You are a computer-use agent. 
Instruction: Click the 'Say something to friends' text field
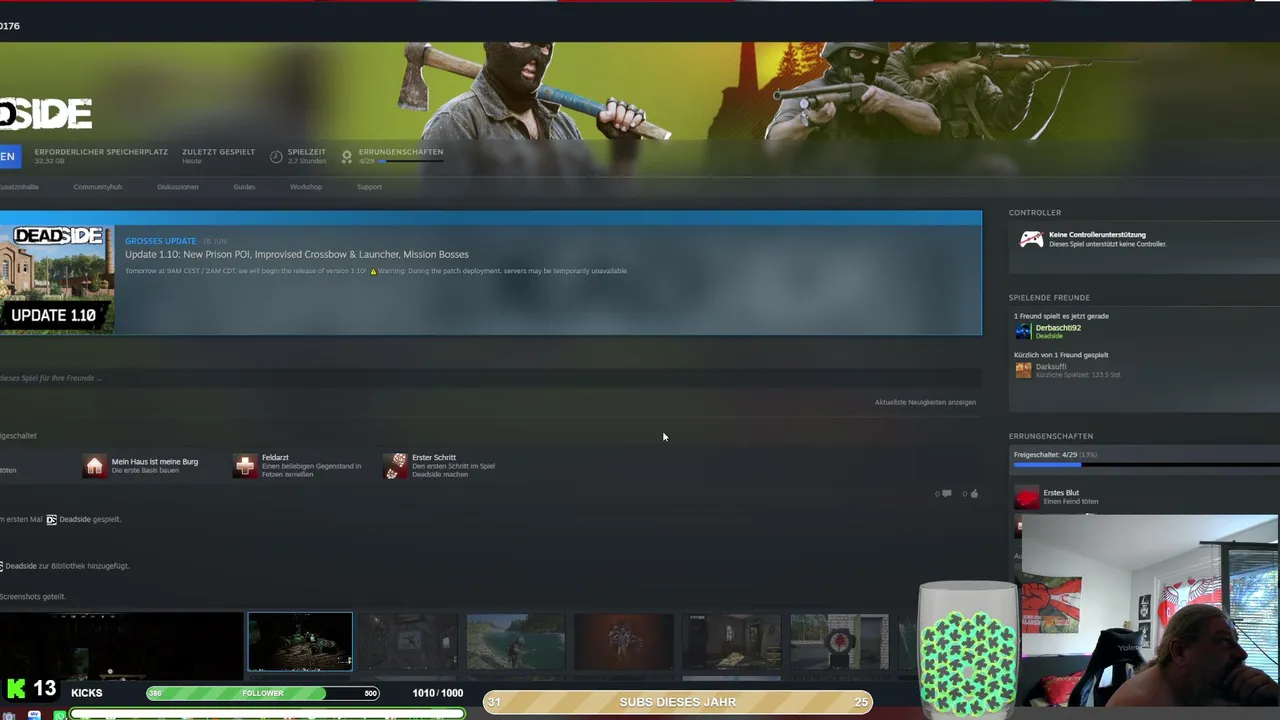click(x=490, y=378)
